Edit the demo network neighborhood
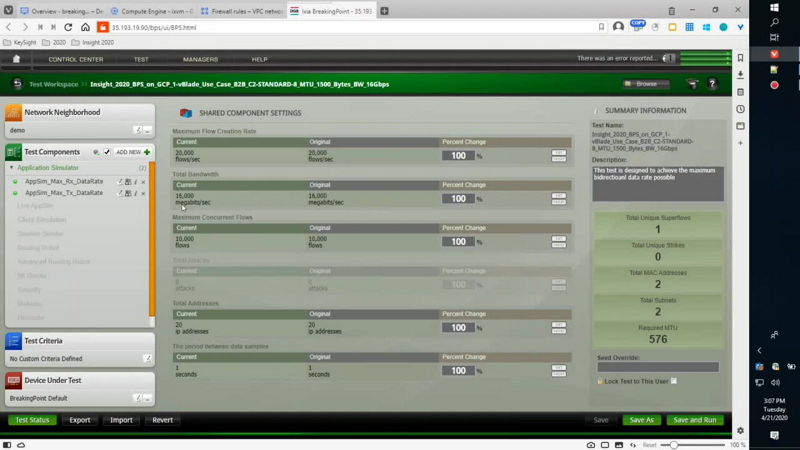This screenshot has width=800, height=450. [x=138, y=130]
